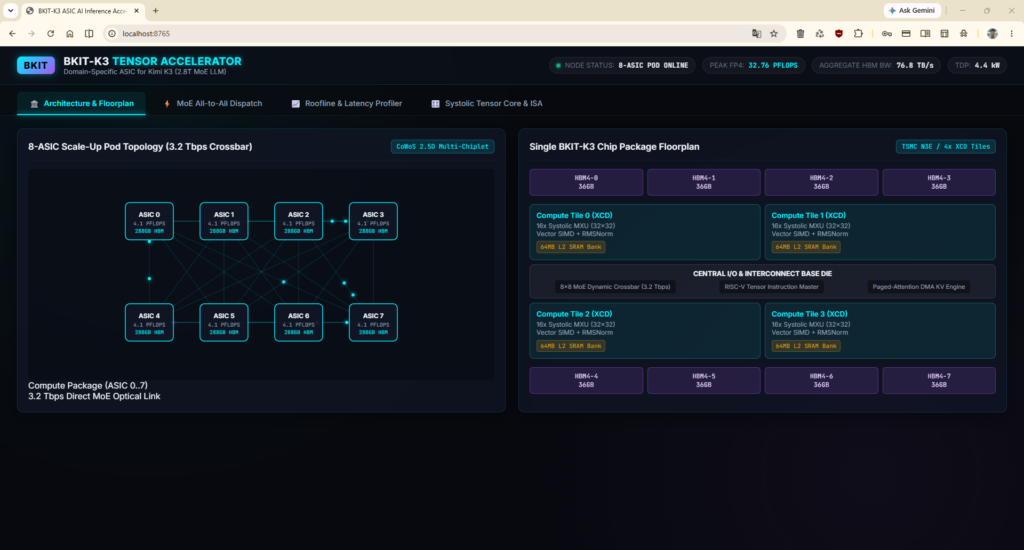Click the layout grid toolbar icon
This screenshot has width=1024, height=550.
coord(944,33)
